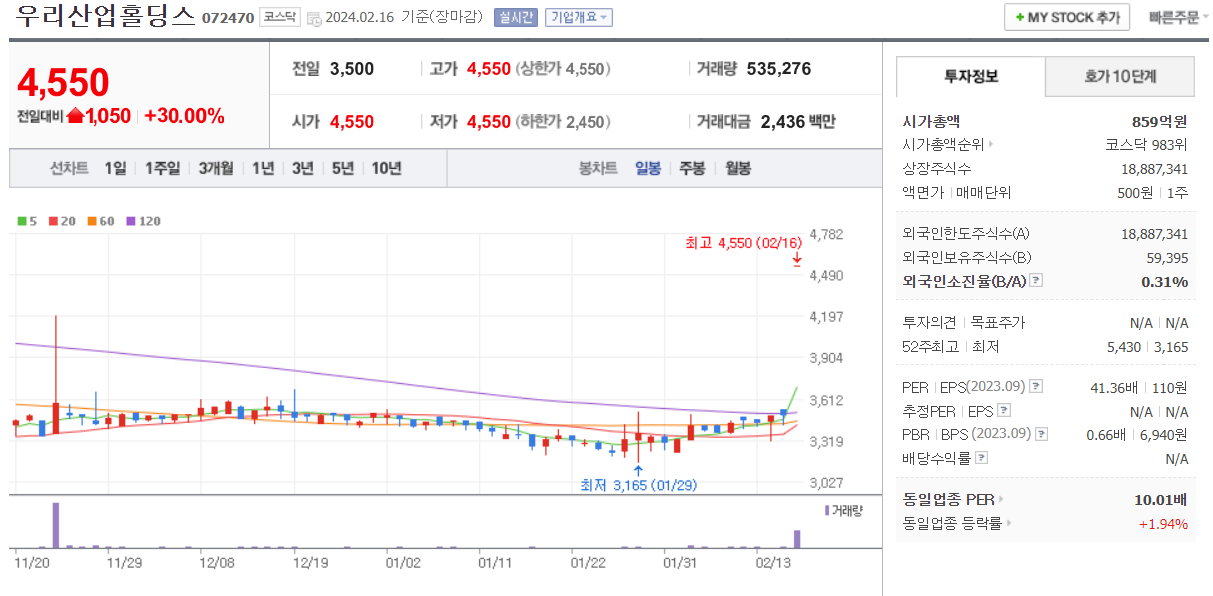Switch to the 호가10단계 tab
Screen dimensions: 1213x596
tap(1120, 76)
